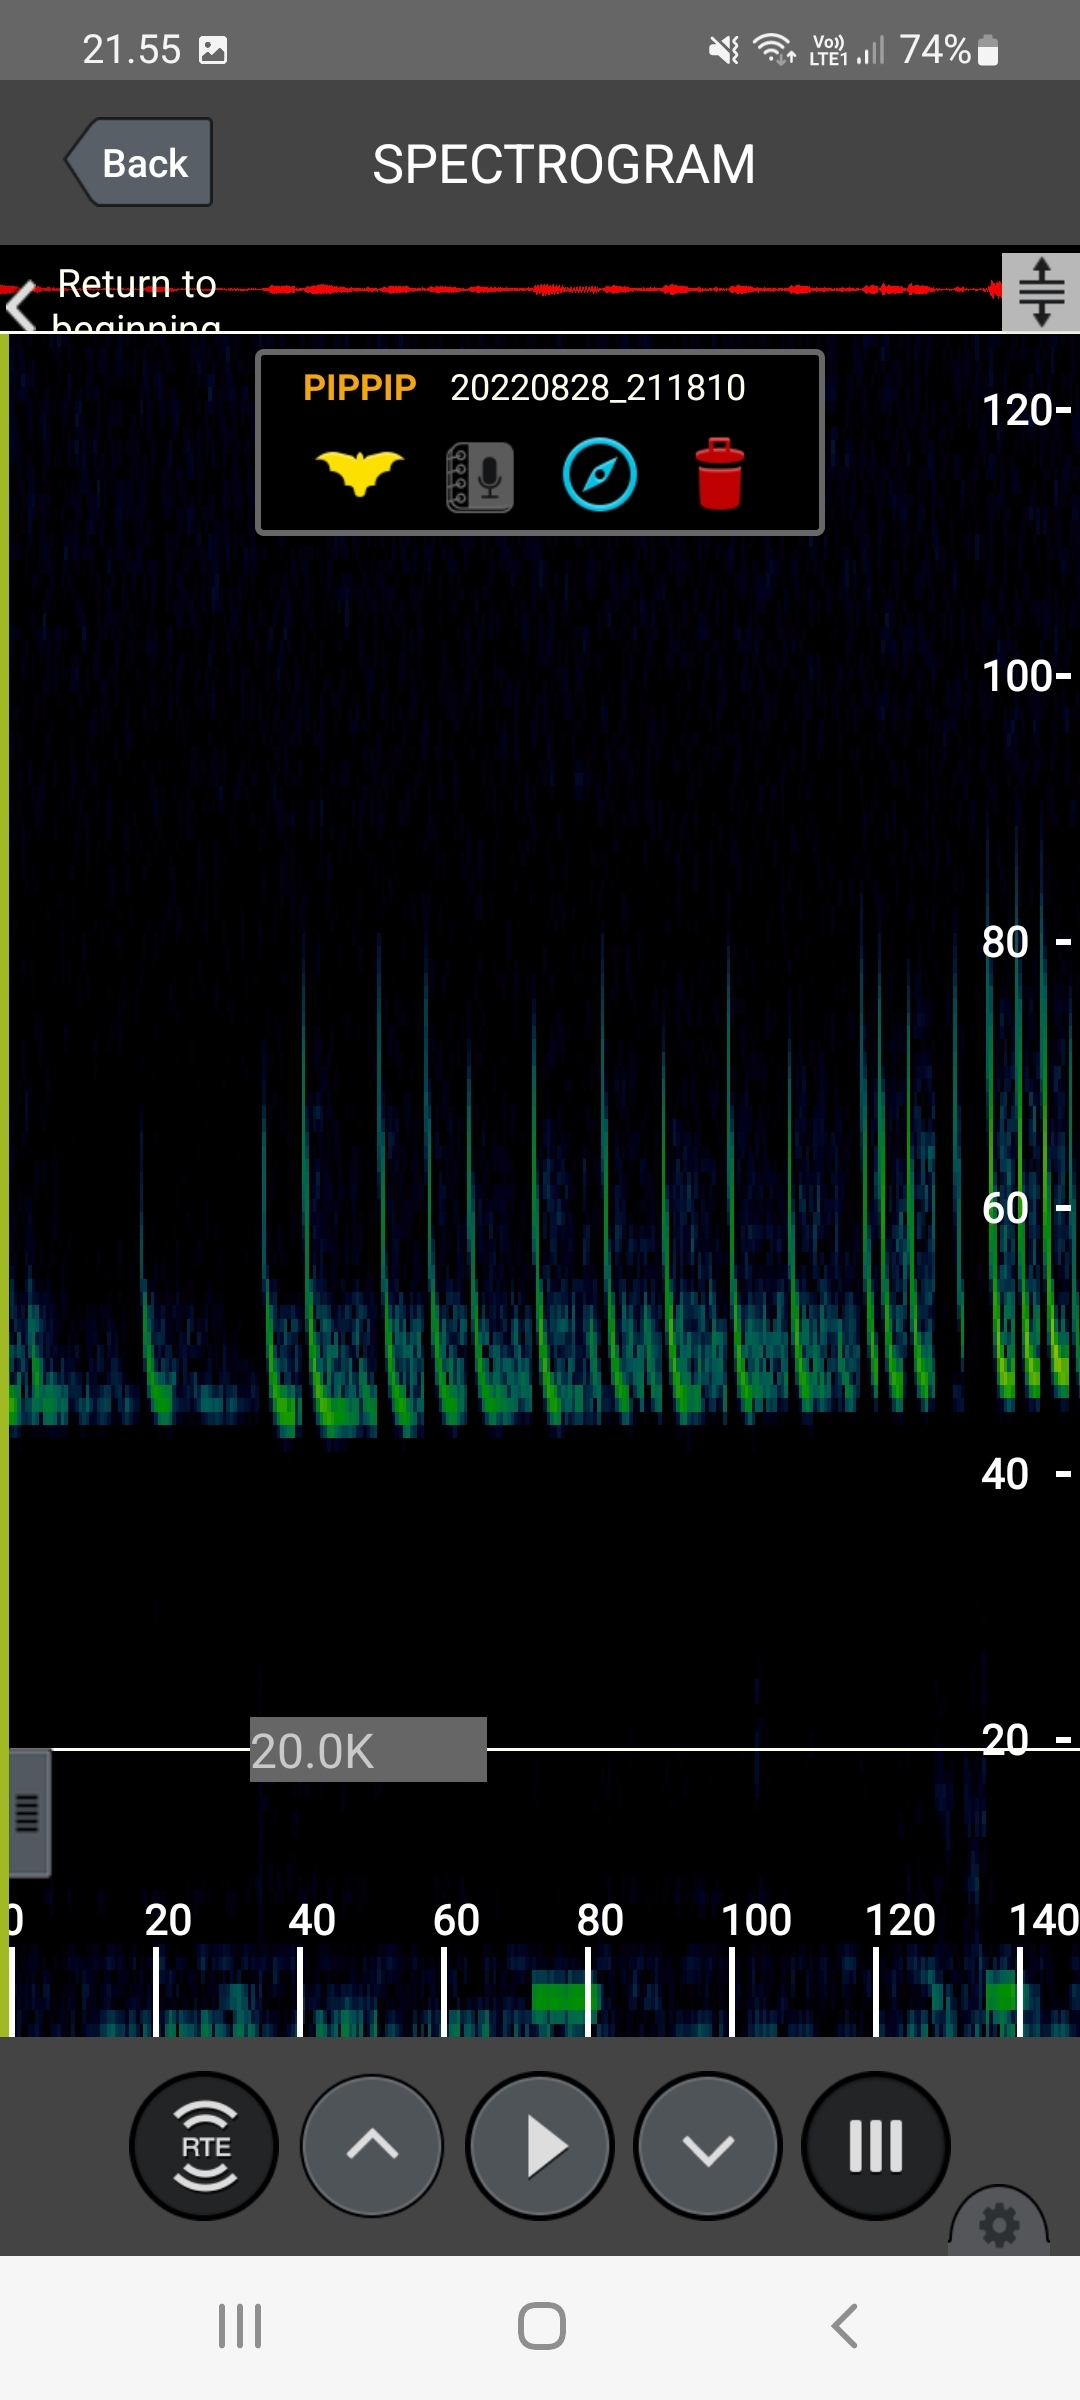
Task: Tap the vertical compress/expand scale icon
Action: (x=1040, y=292)
